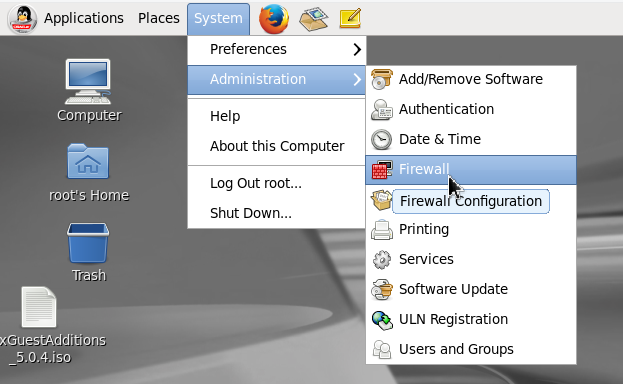
Task: Open About this Computer
Action: tap(277, 146)
